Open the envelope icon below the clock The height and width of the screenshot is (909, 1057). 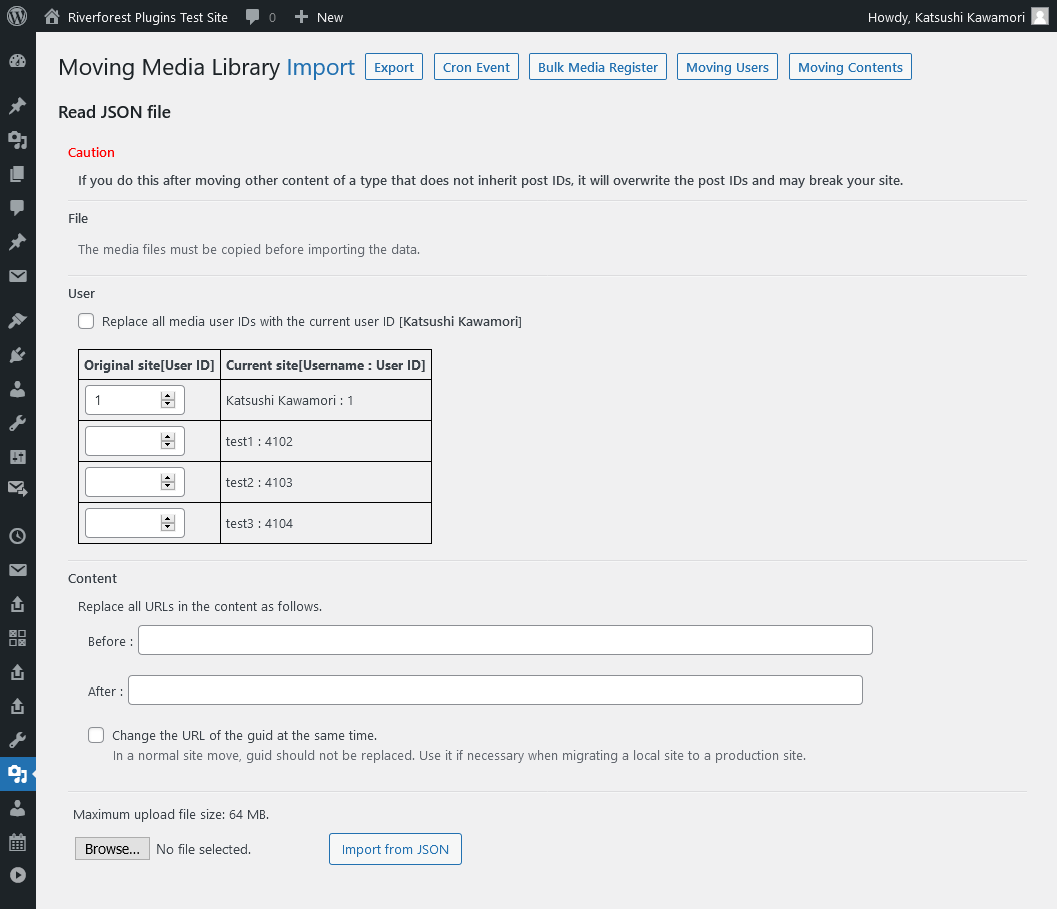[x=18, y=570]
